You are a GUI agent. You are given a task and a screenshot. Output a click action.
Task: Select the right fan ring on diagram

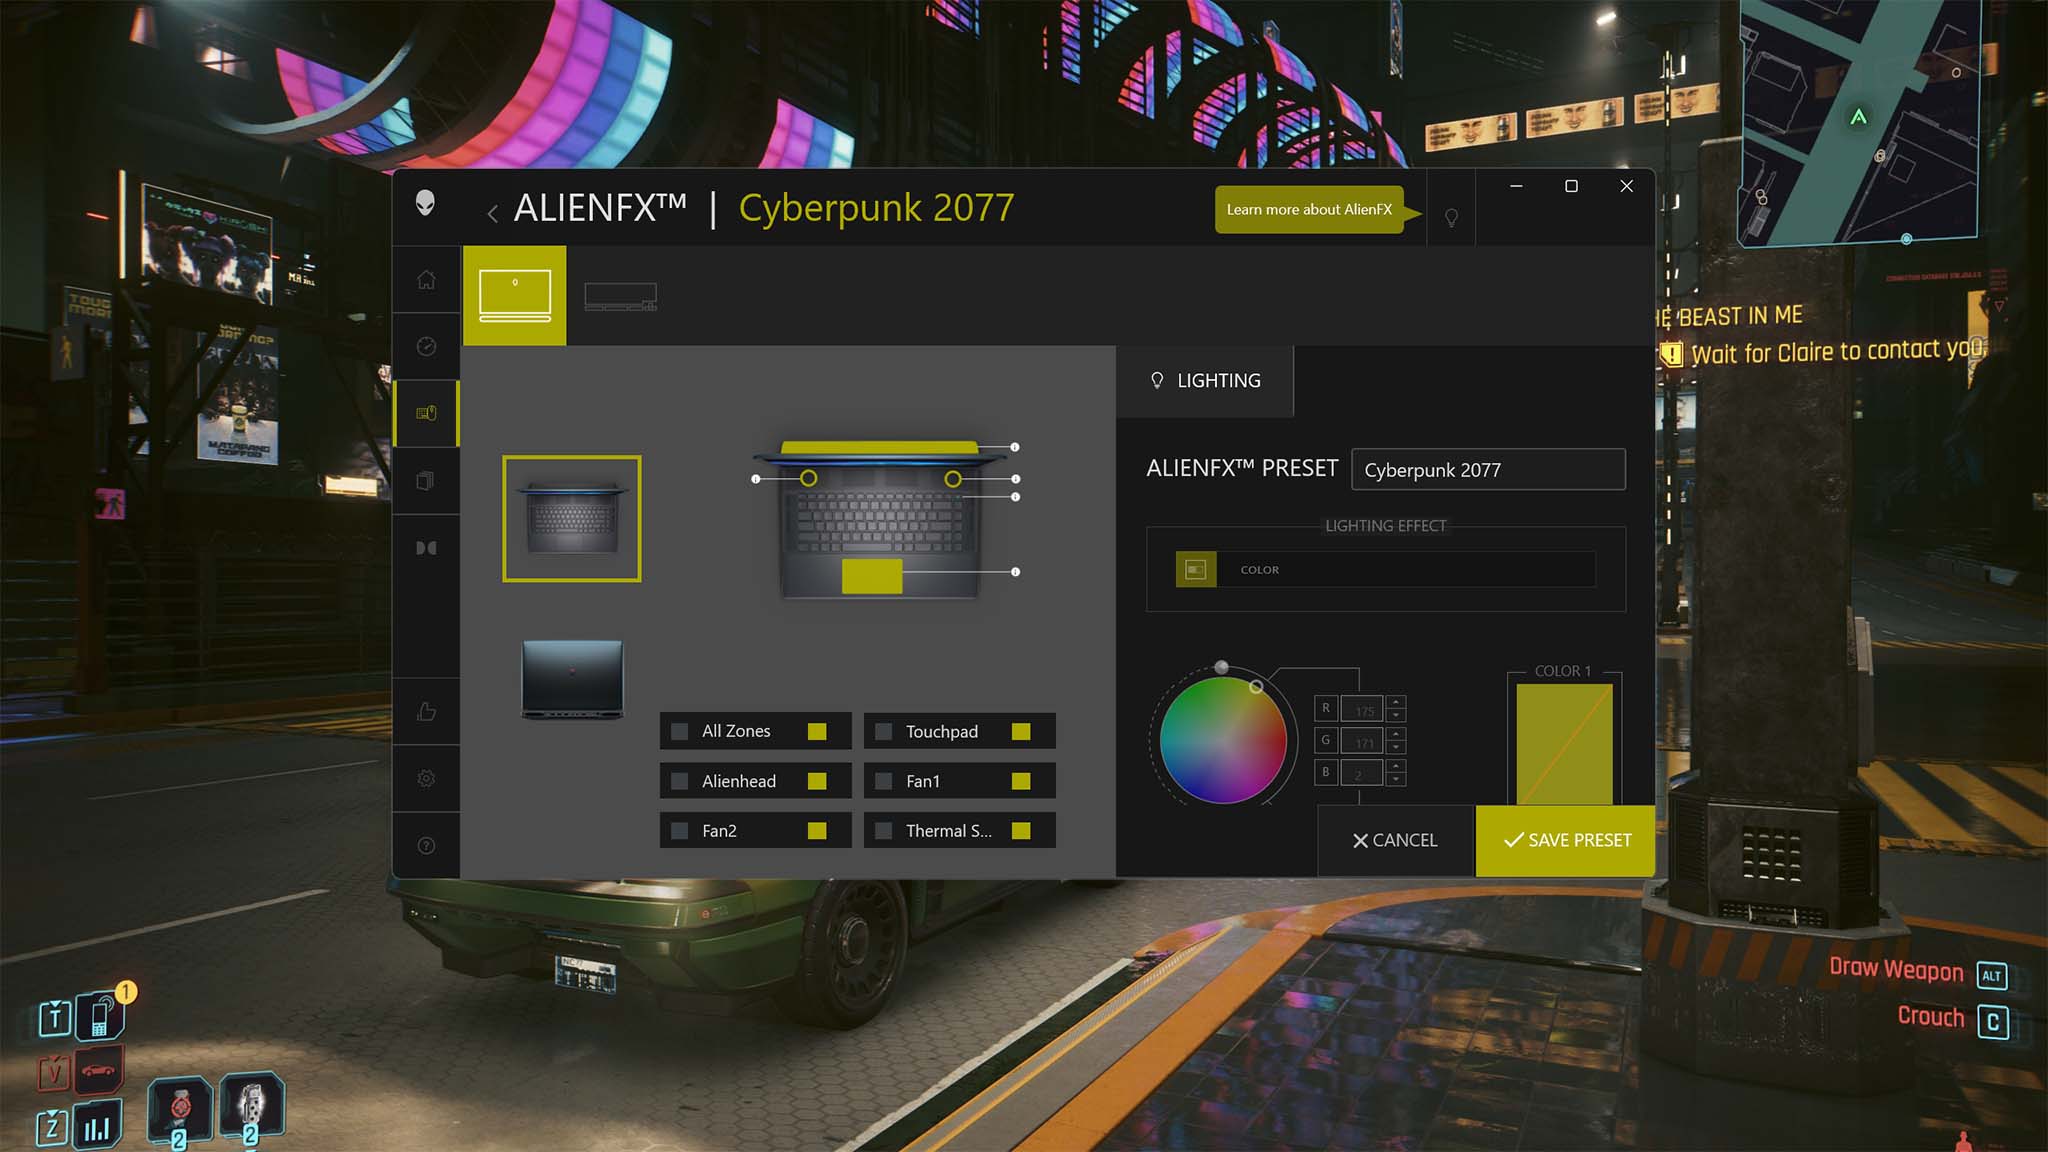(953, 479)
